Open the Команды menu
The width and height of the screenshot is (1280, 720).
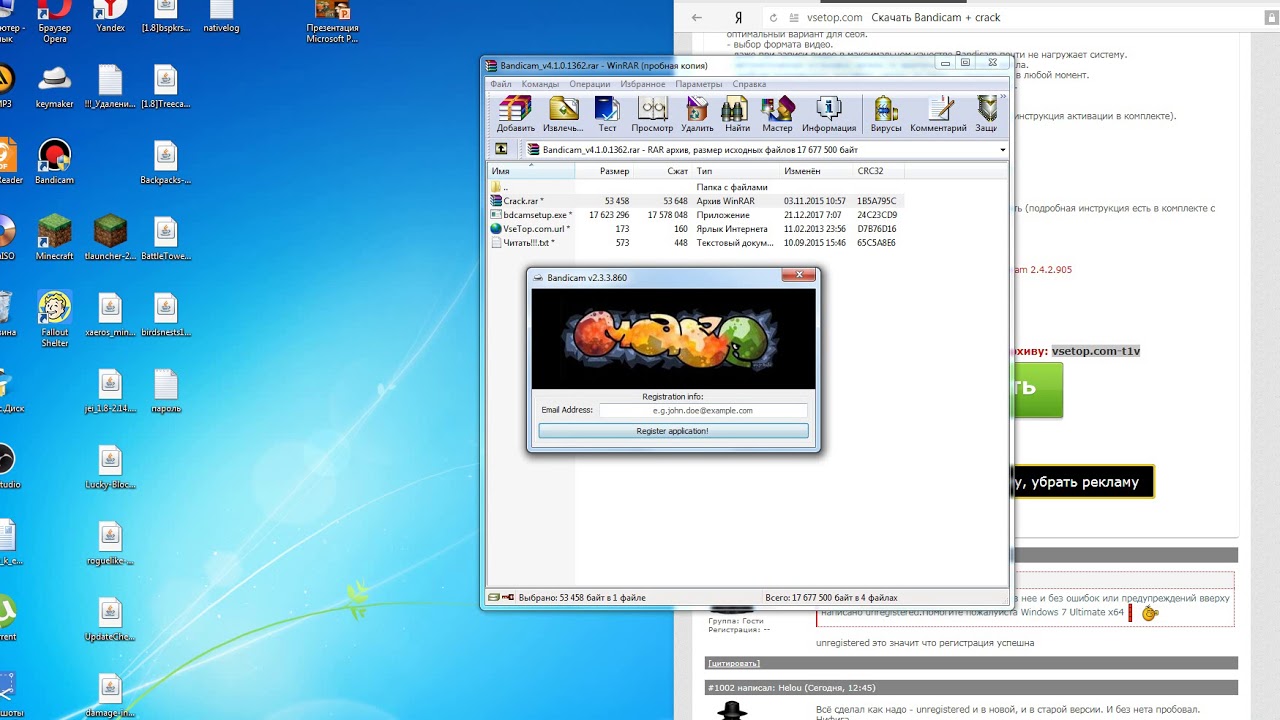click(540, 84)
